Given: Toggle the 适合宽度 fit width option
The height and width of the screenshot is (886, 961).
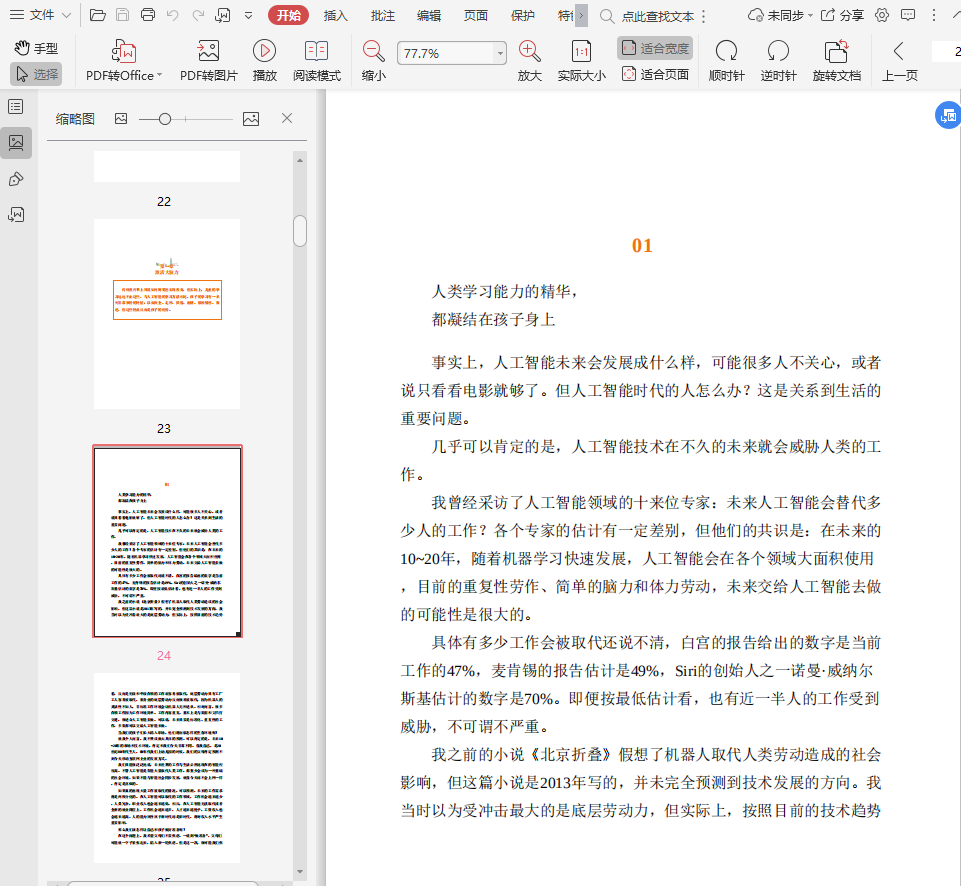Looking at the screenshot, I should (655, 48).
